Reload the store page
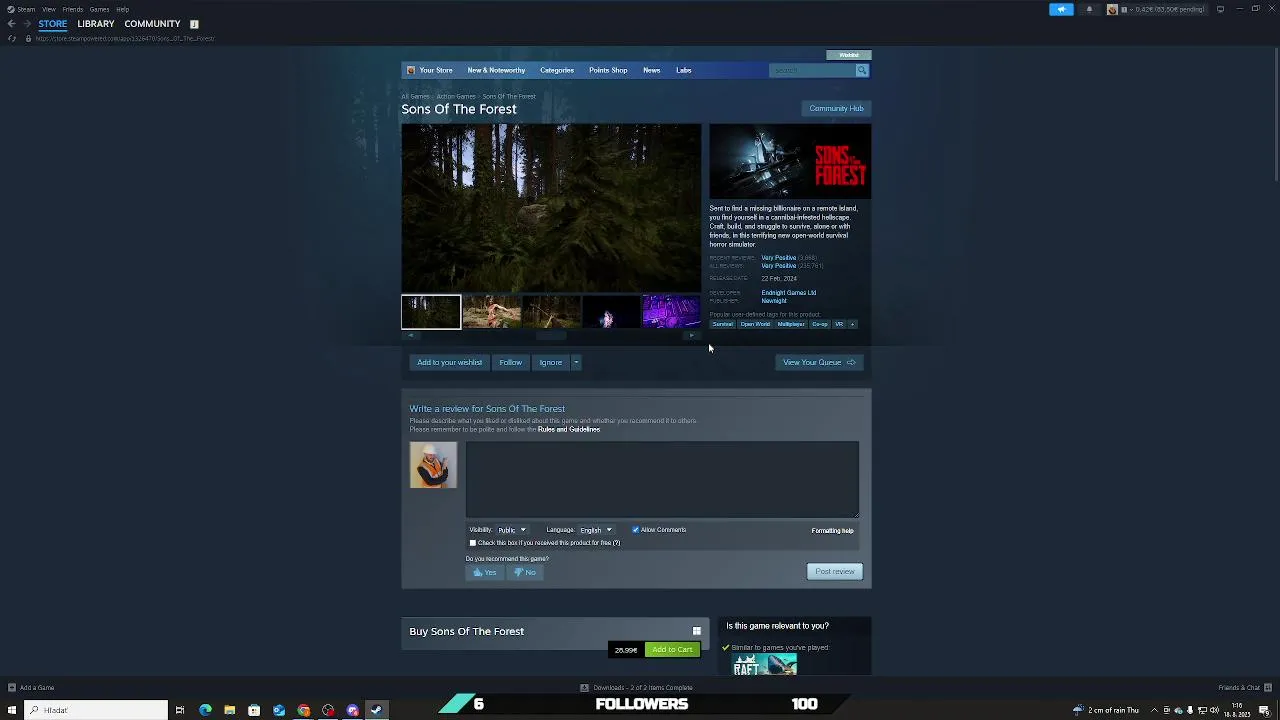This screenshot has width=1280, height=720. (11, 38)
